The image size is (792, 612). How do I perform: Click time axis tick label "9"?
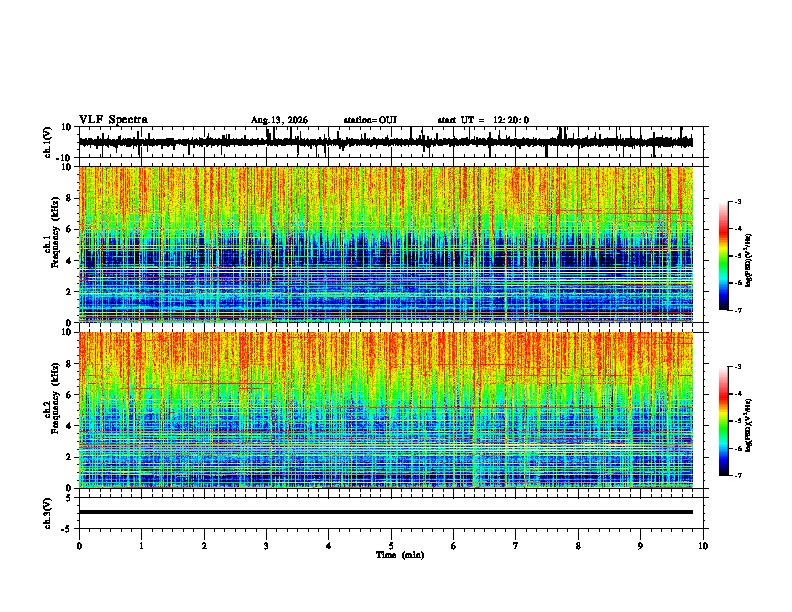[x=640, y=546]
